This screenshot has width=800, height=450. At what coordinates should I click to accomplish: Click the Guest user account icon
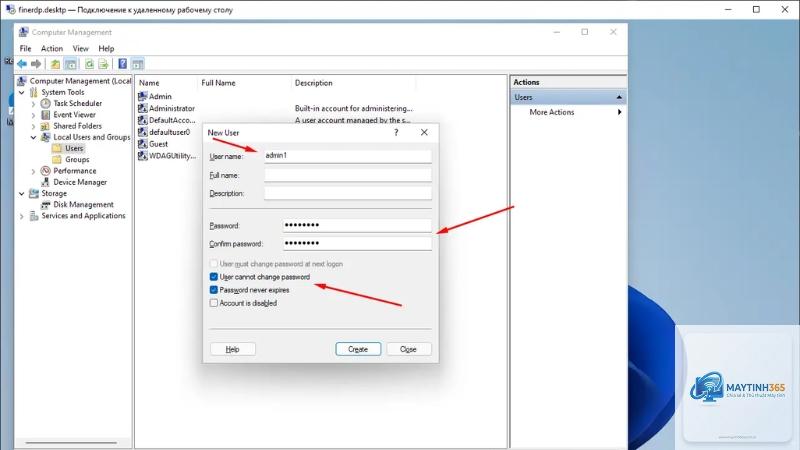point(142,144)
